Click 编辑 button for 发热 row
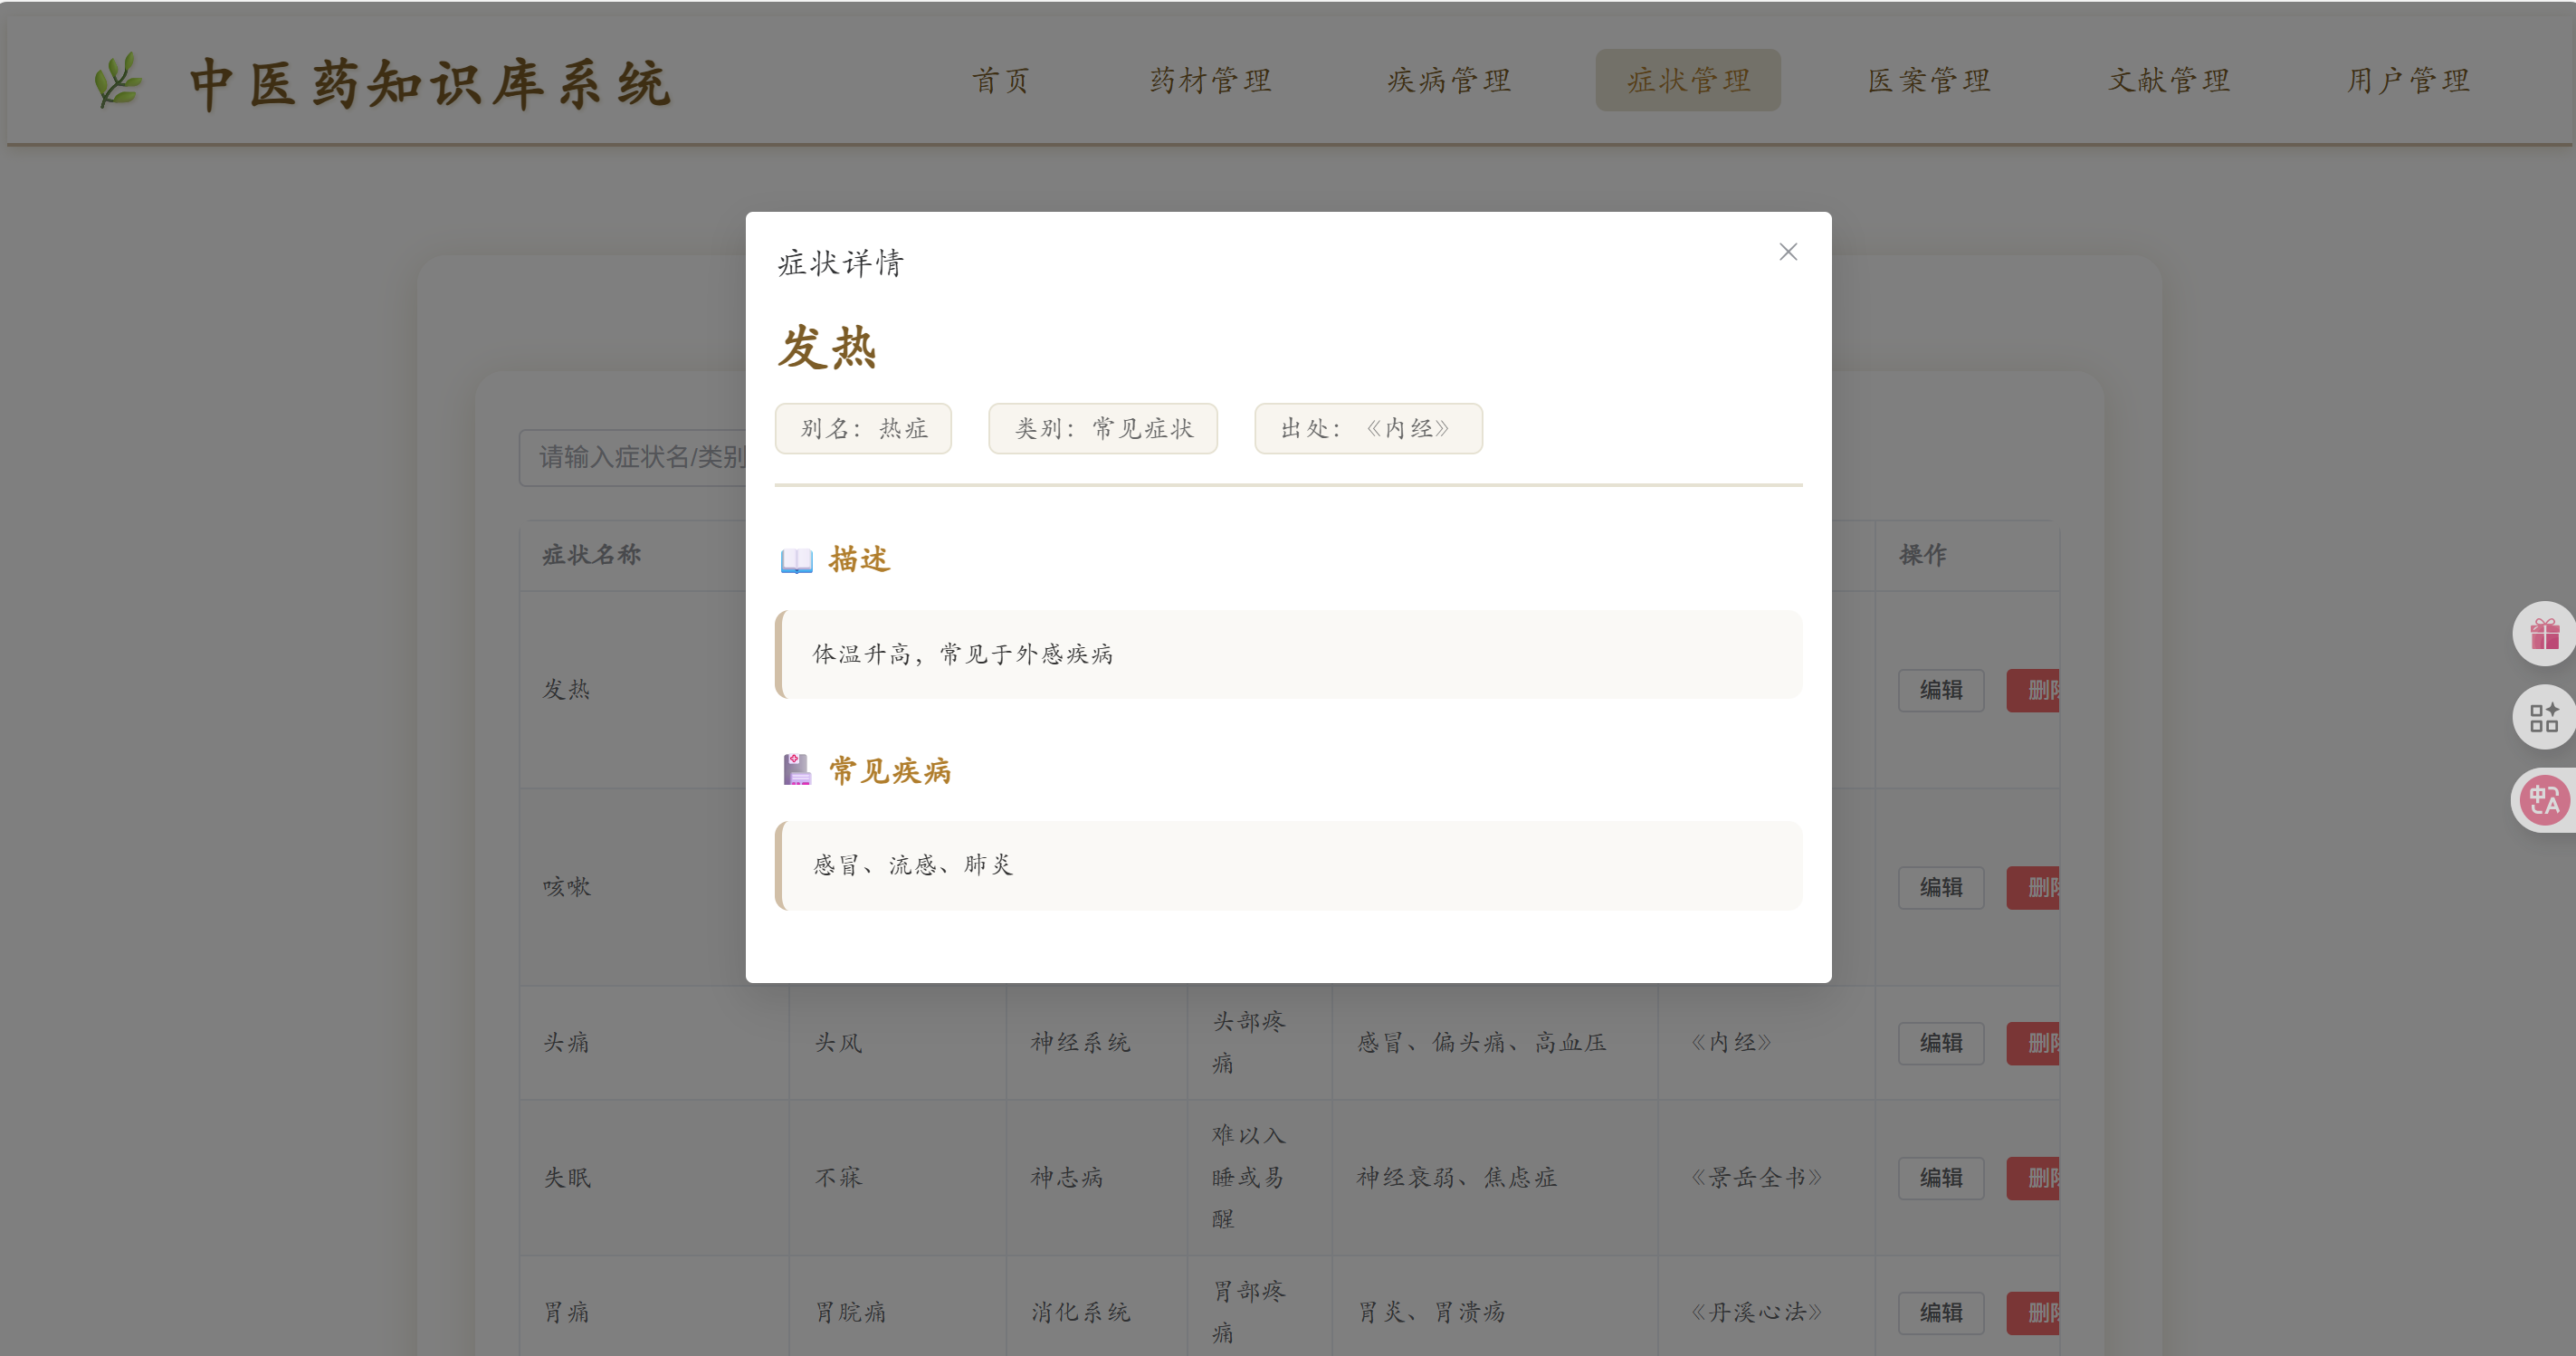This screenshot has height=1356, width=2576. click(x=1940, y=690)
